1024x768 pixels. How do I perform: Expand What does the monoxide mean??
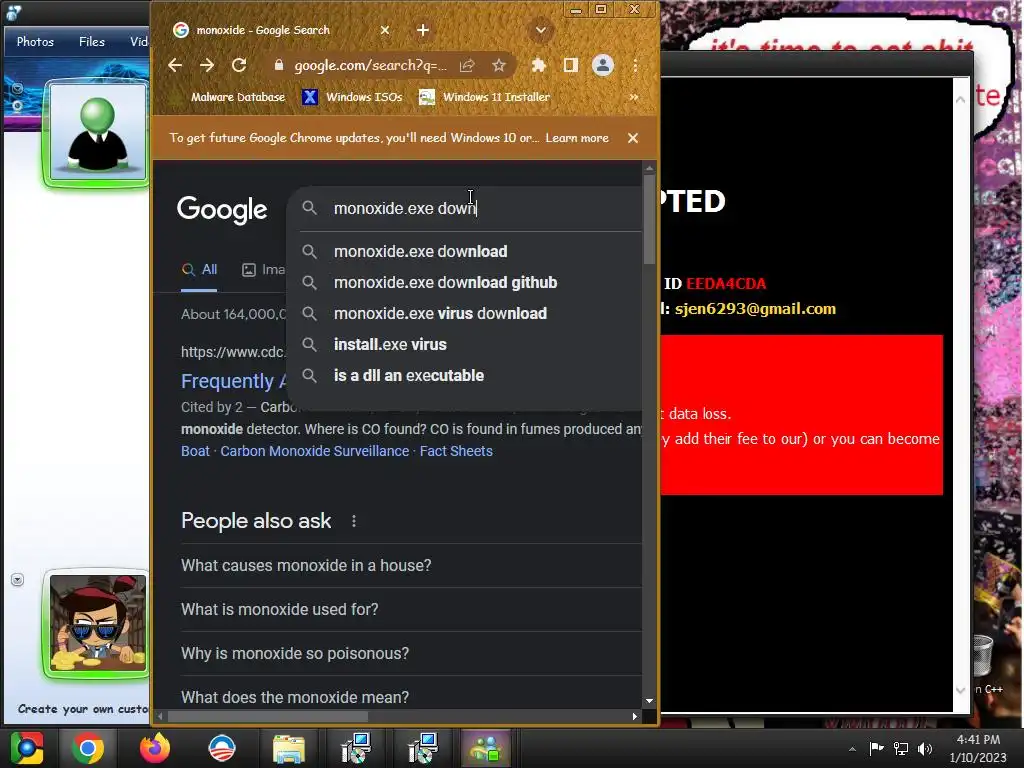411,697
